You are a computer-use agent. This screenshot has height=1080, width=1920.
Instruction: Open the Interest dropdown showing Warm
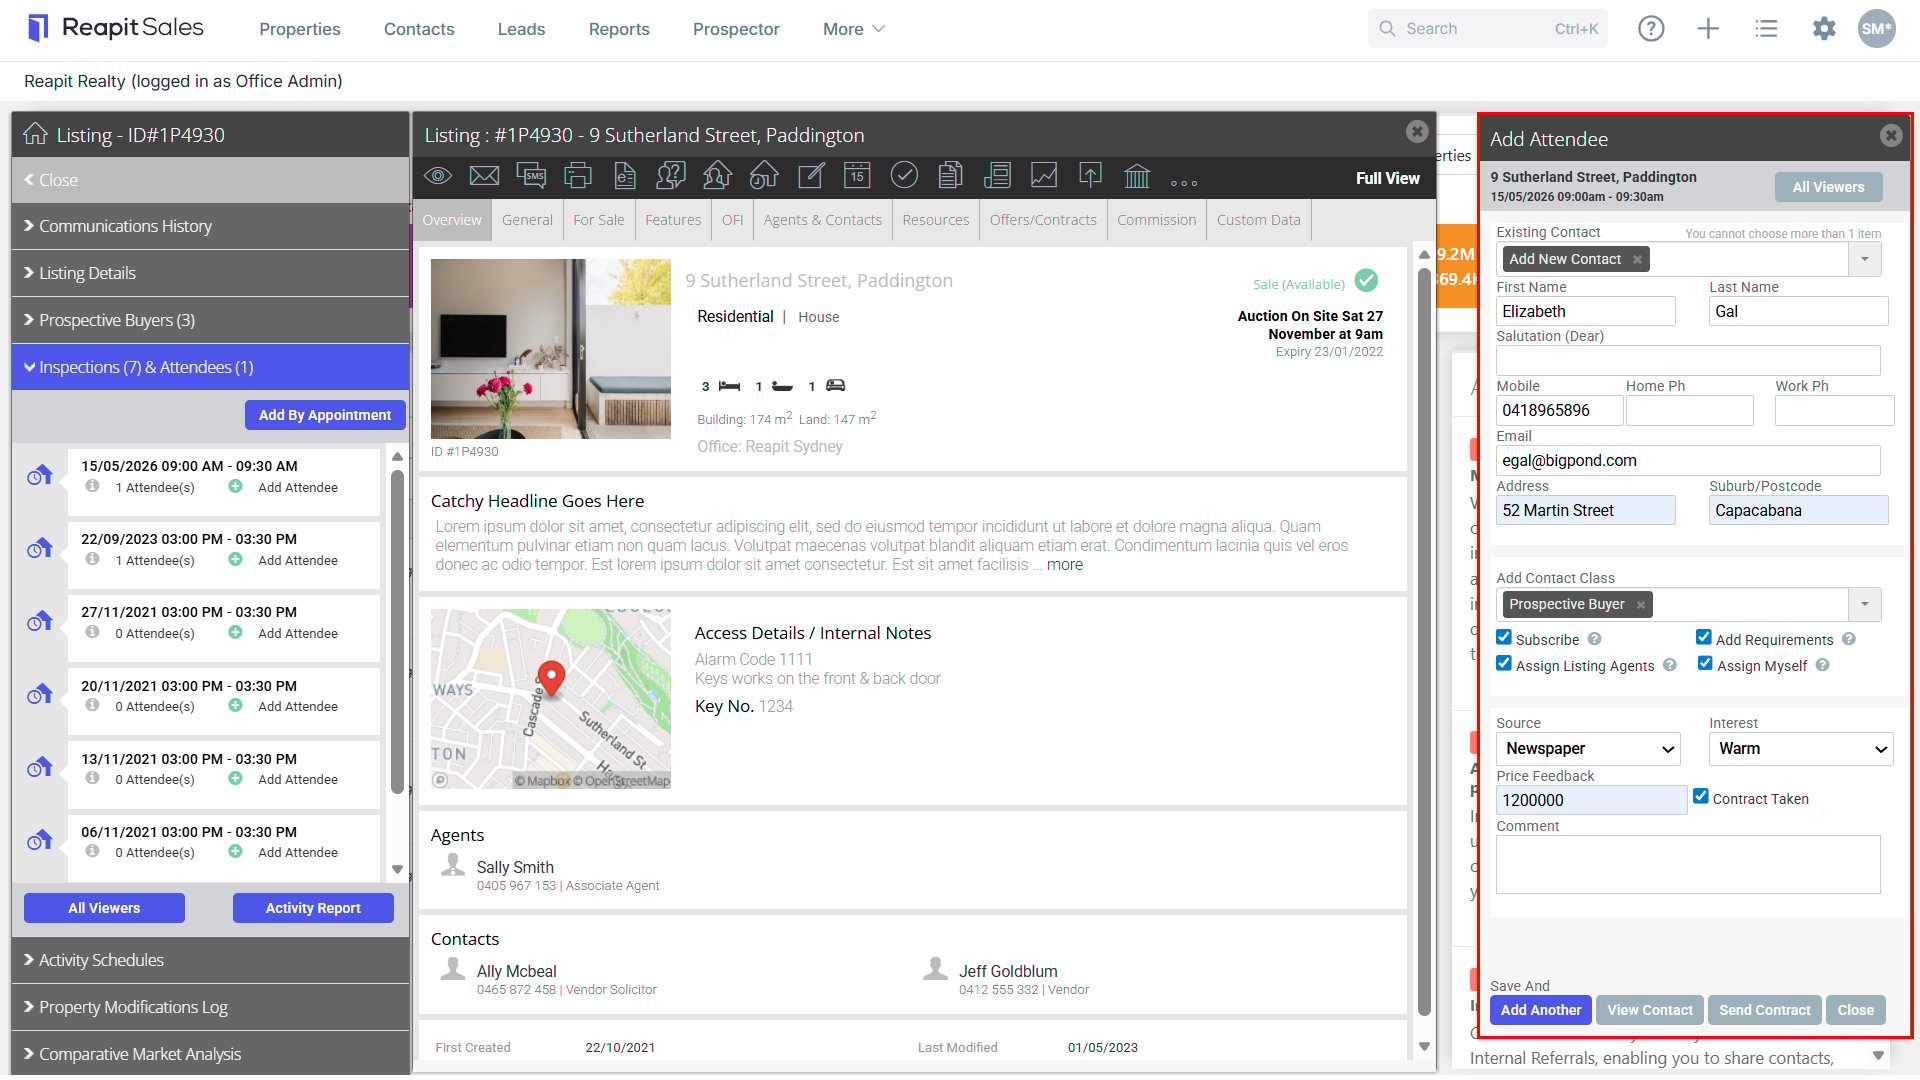[x=1801, y=749]
